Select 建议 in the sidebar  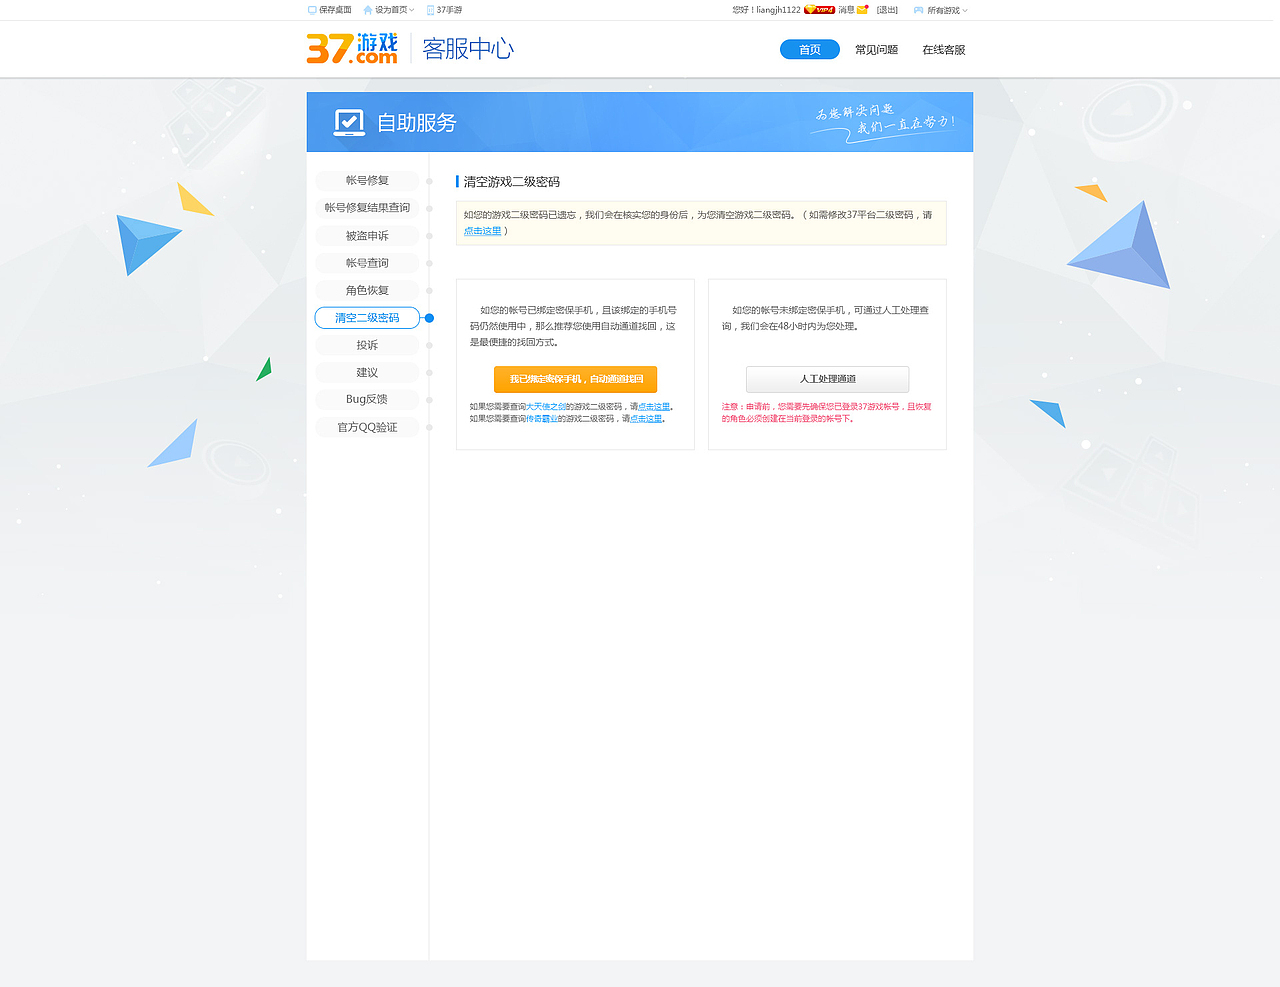click(x=367, y=372)
